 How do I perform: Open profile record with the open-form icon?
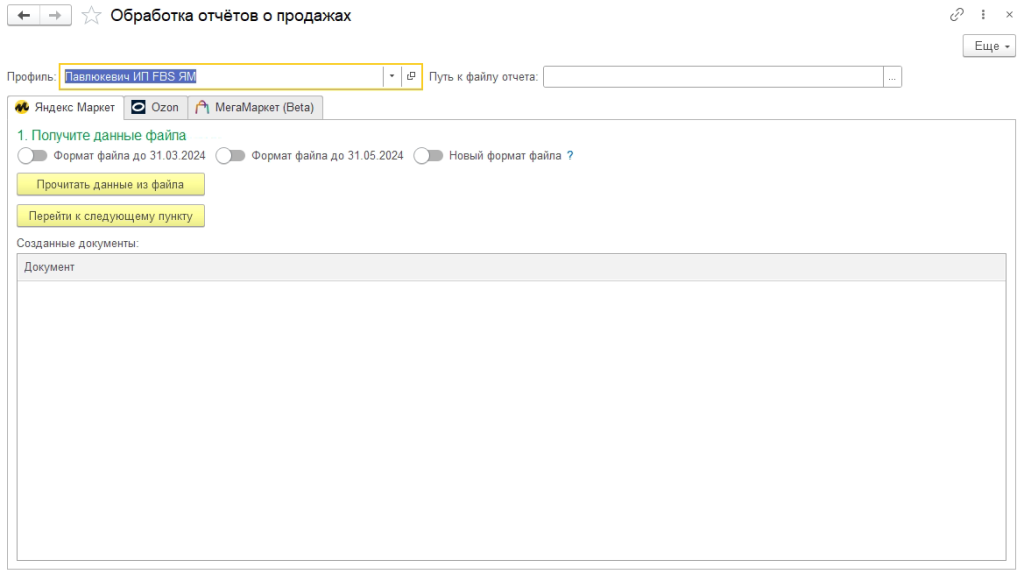[x=411, y=76]
